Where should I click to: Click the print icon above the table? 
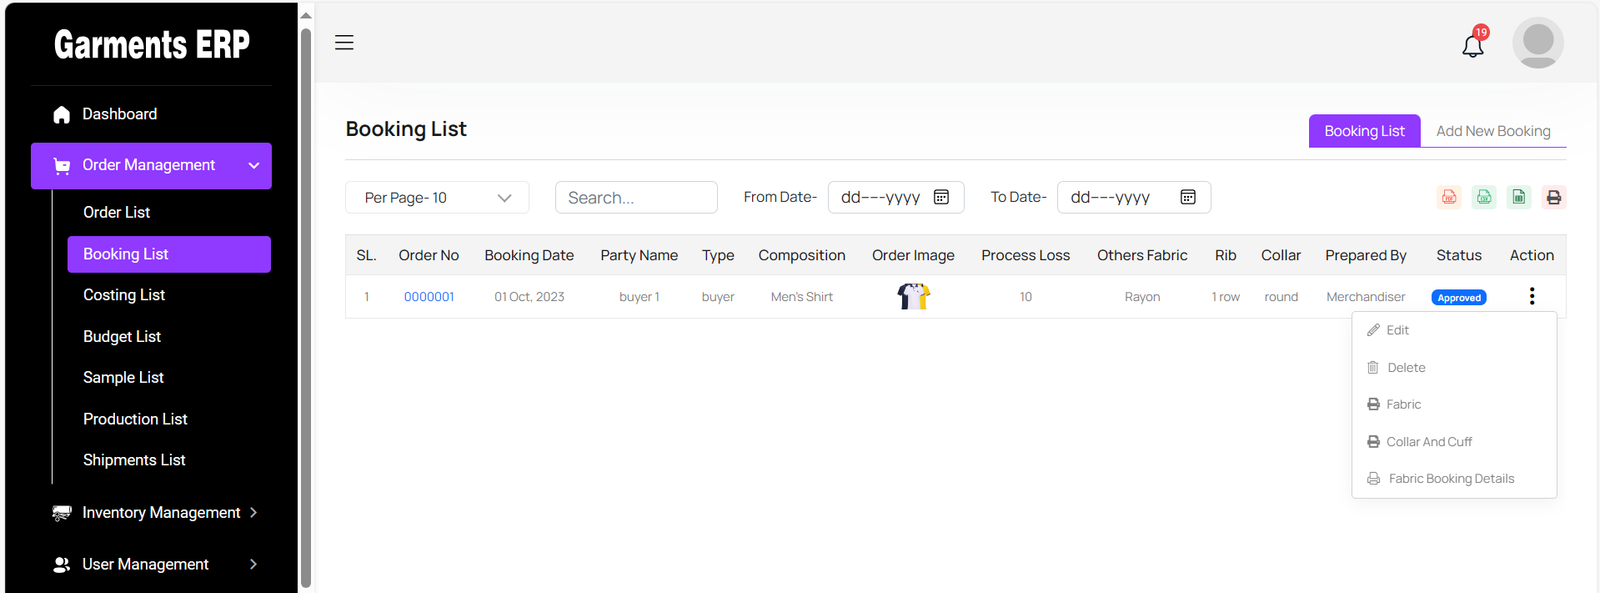(x=1553, y=197)
